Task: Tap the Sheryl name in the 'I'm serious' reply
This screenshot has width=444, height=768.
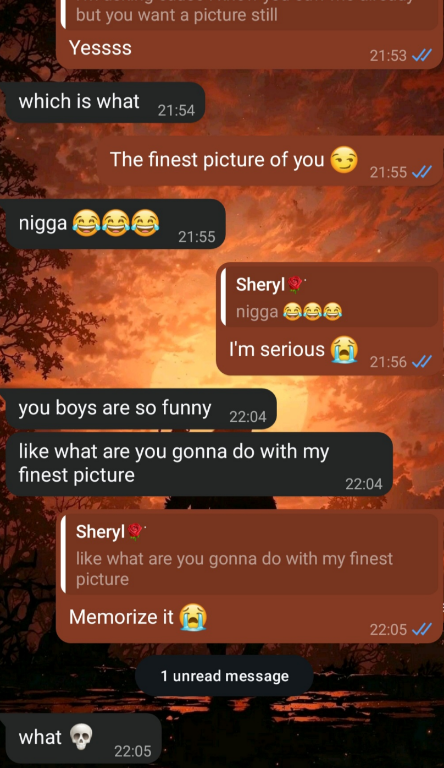Action: (260, 285)
